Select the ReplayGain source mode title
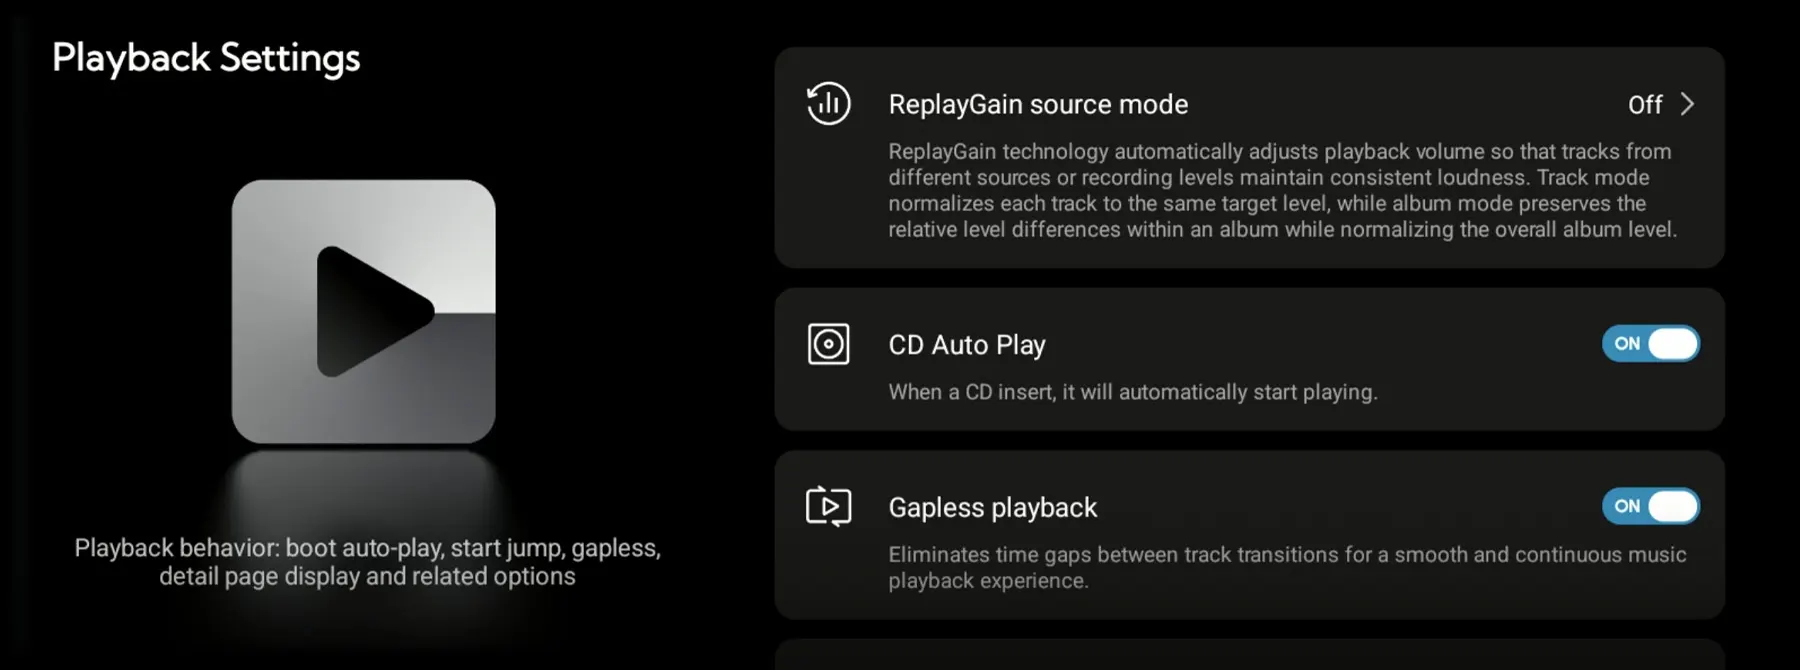The height and width of the screenshot is (670, 1800). click(x=1038, y=105)
